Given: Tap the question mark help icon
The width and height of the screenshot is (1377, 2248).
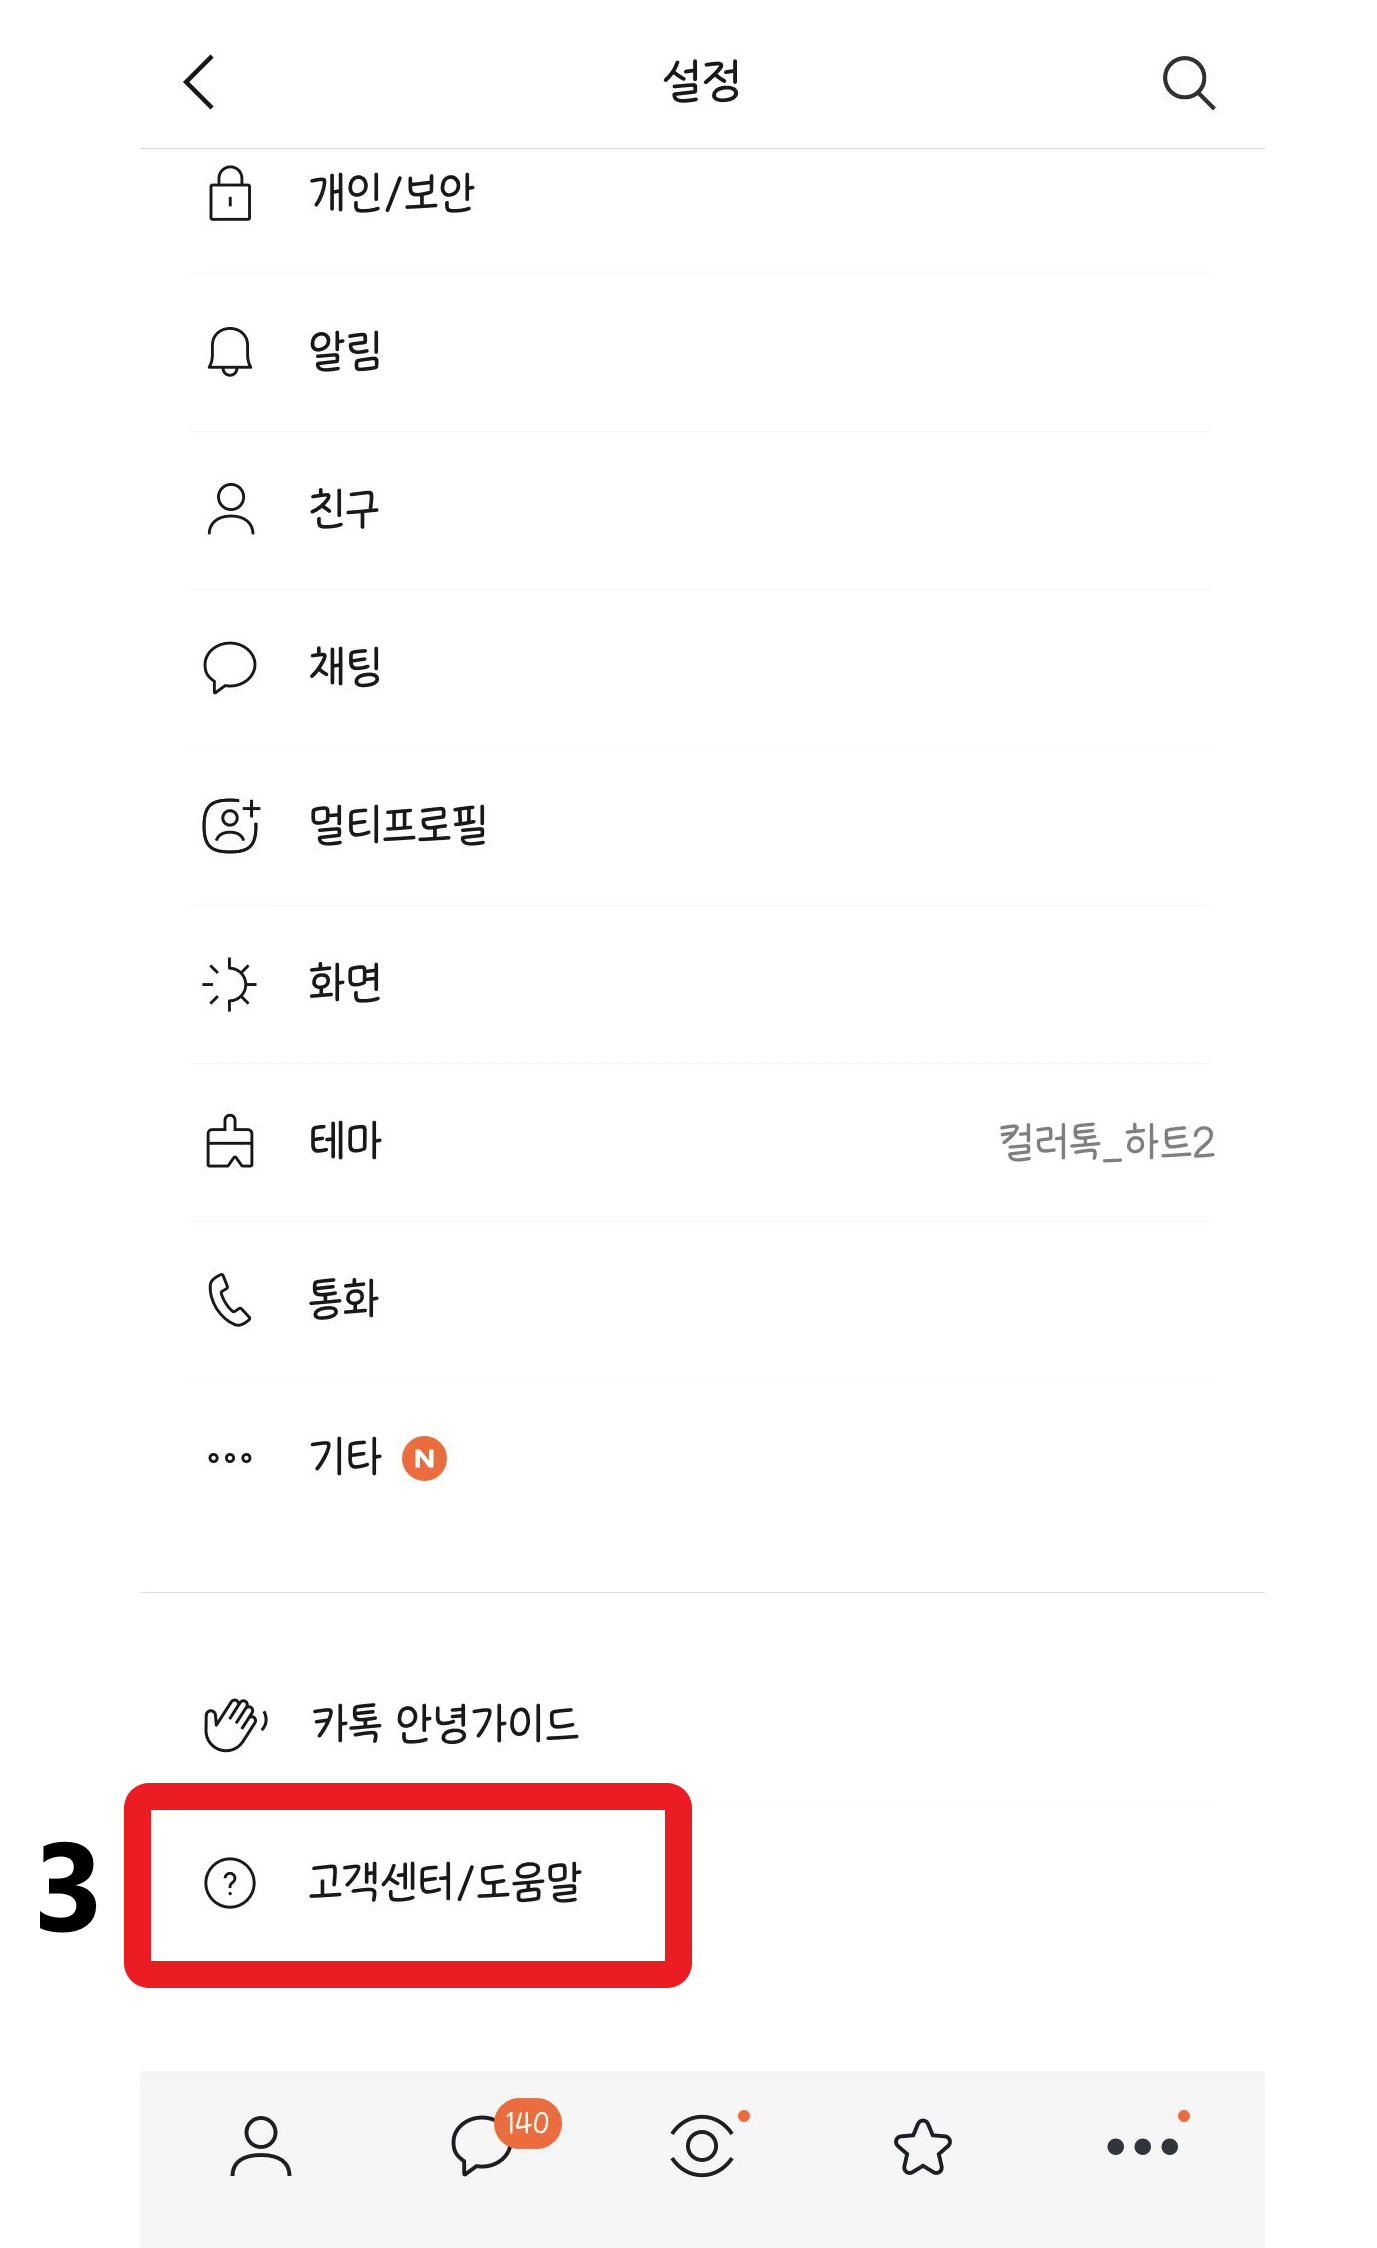Looking at the screenshot, I should click(230, 1882).
